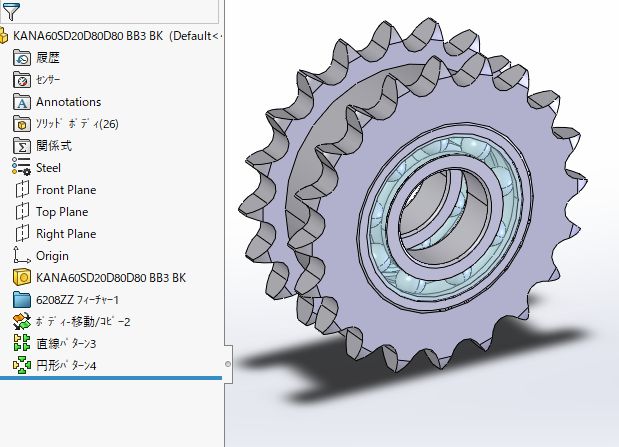This screenshot has height=447, width=619.
Task: Click the feature tree filter funnel icon
Action: point(11,11)
